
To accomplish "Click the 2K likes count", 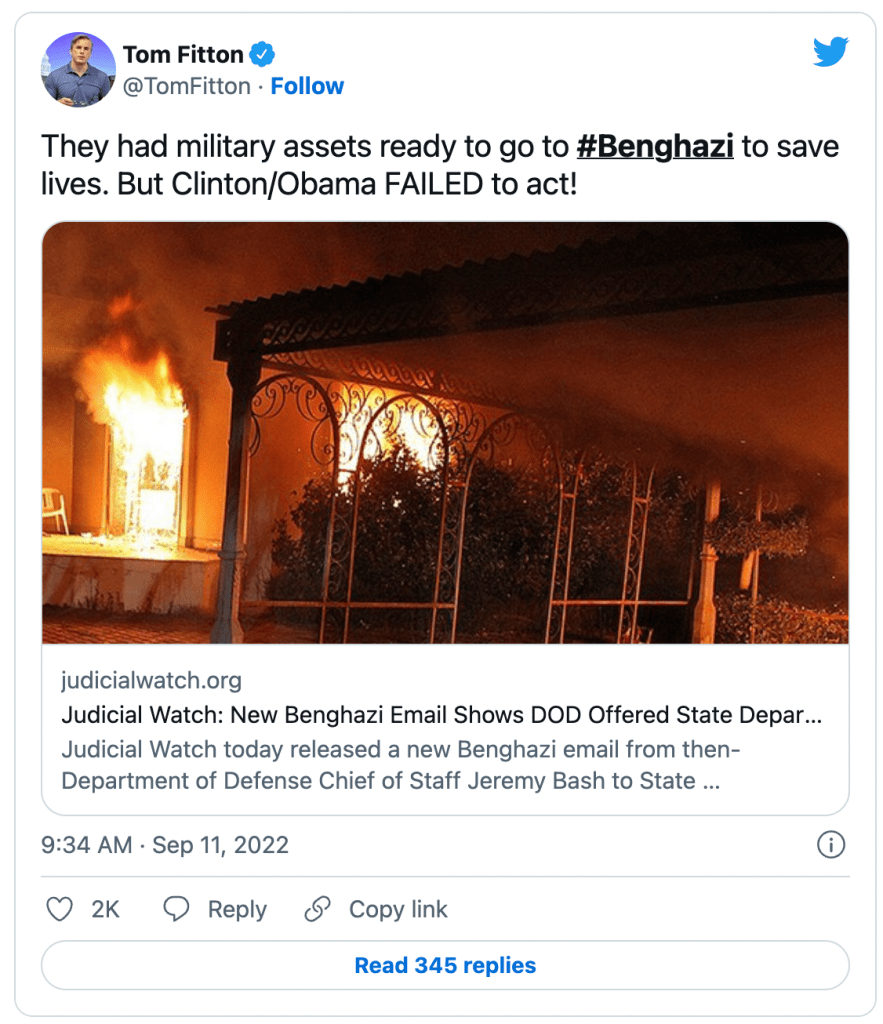I will (x=105, y=909).
